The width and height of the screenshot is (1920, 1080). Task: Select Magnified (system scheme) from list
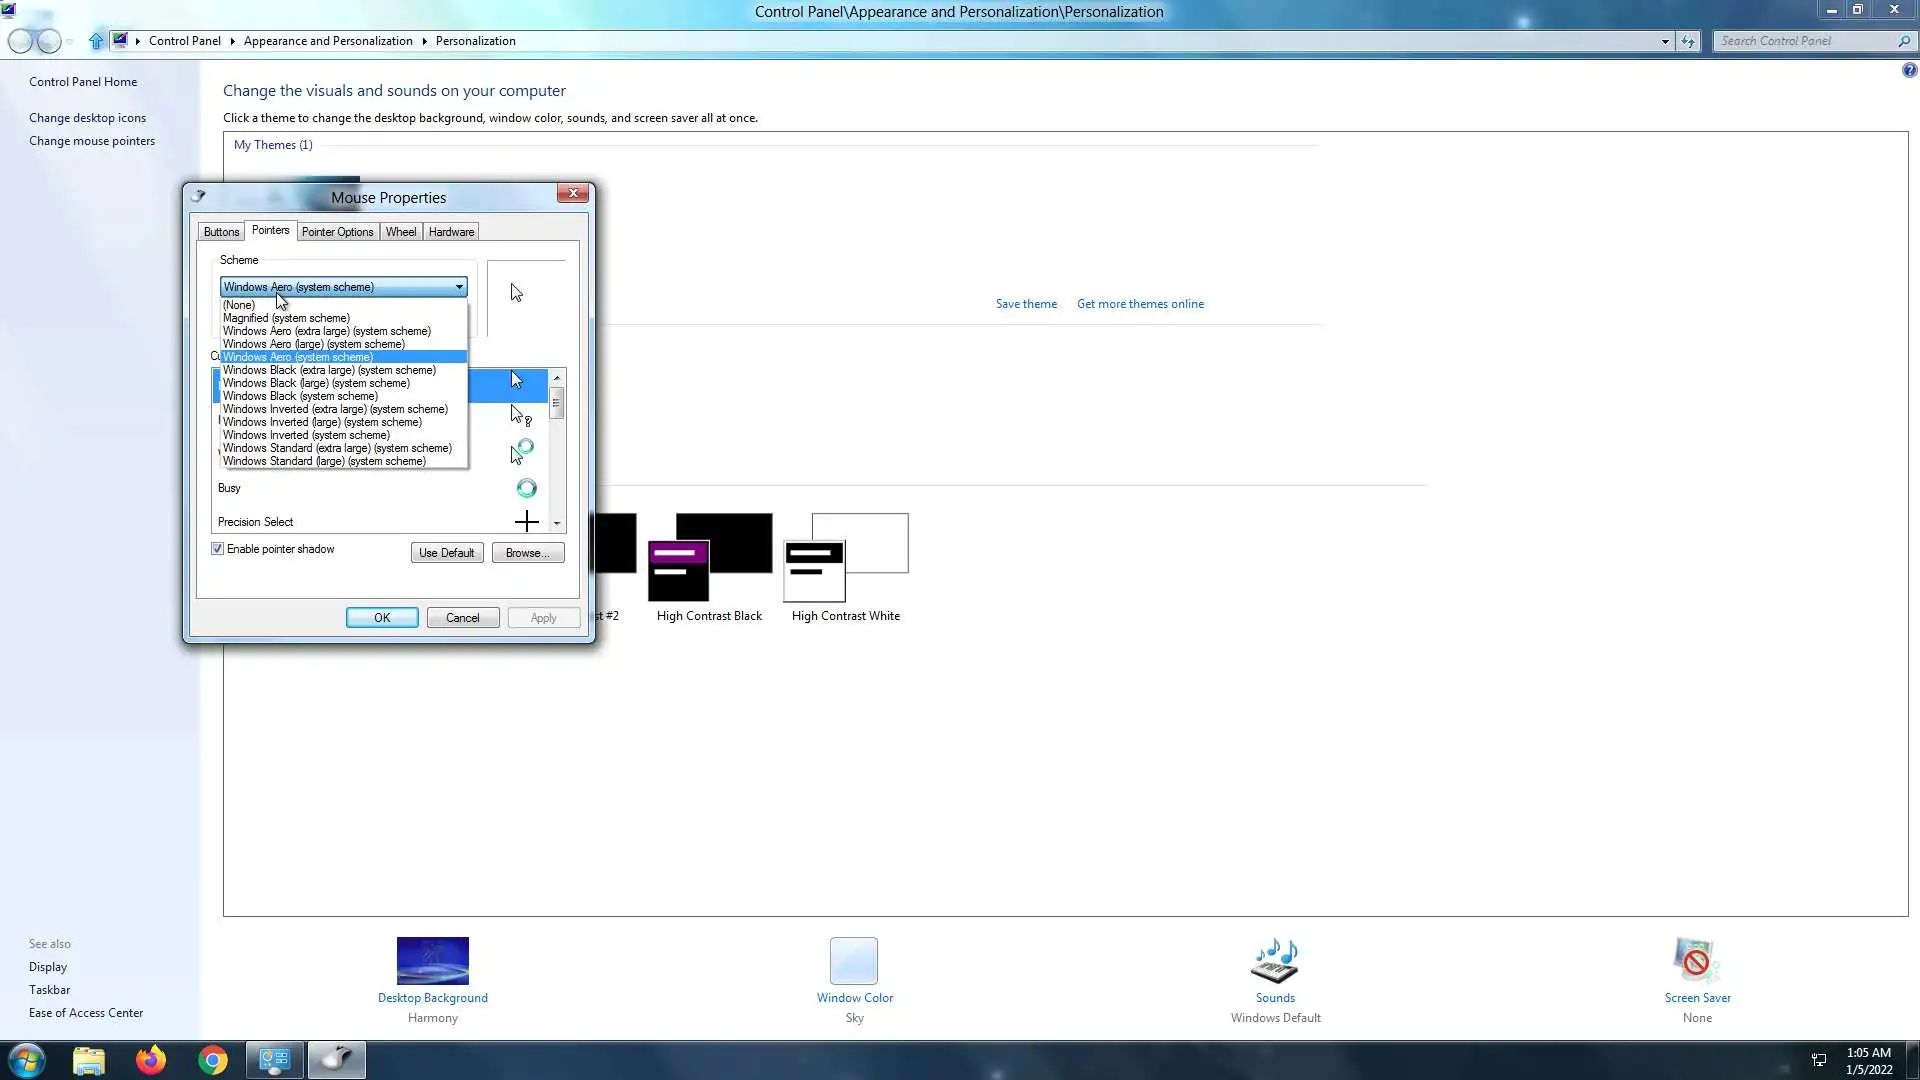[x=286, y=318]
